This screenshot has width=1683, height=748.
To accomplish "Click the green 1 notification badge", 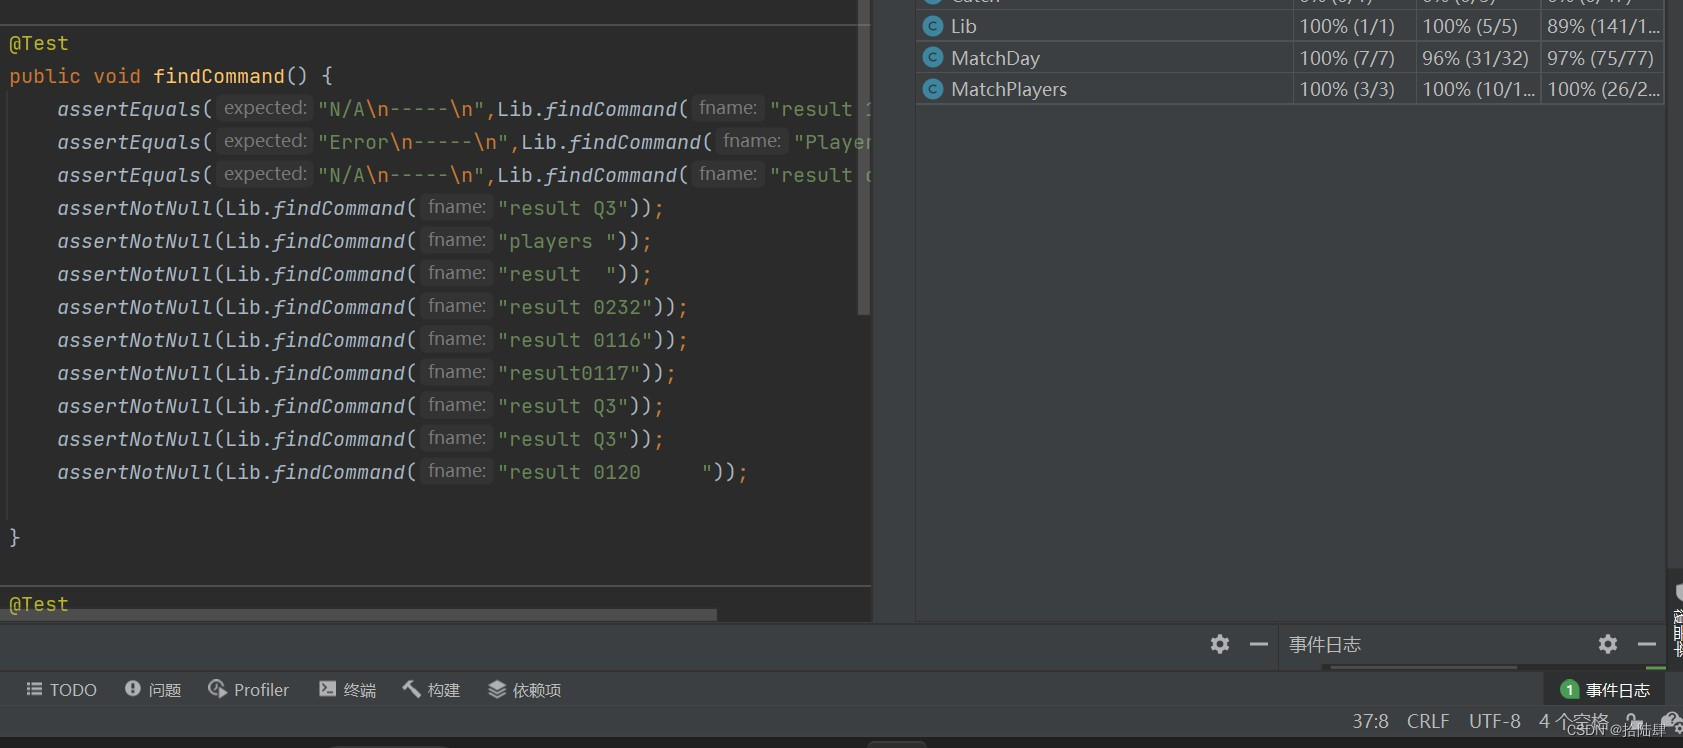I will [x=1569, y=690].
